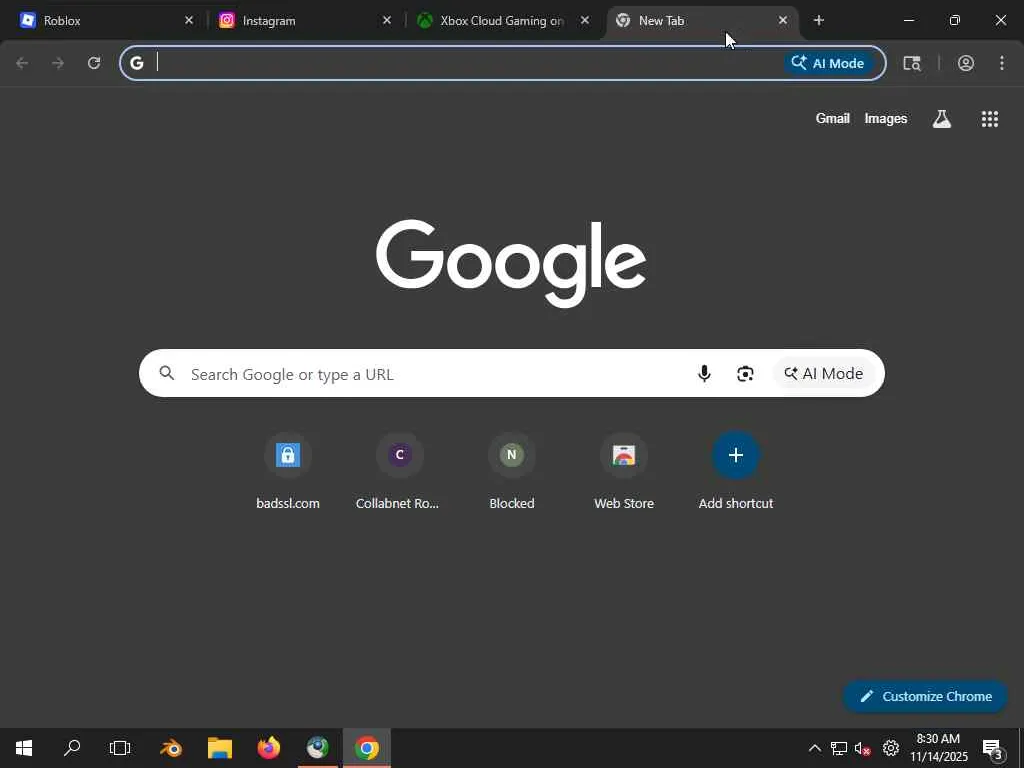Viewport: 1024px width, 768px height.
Task: Click AI Mode in search box
Action: pos(823,373)
